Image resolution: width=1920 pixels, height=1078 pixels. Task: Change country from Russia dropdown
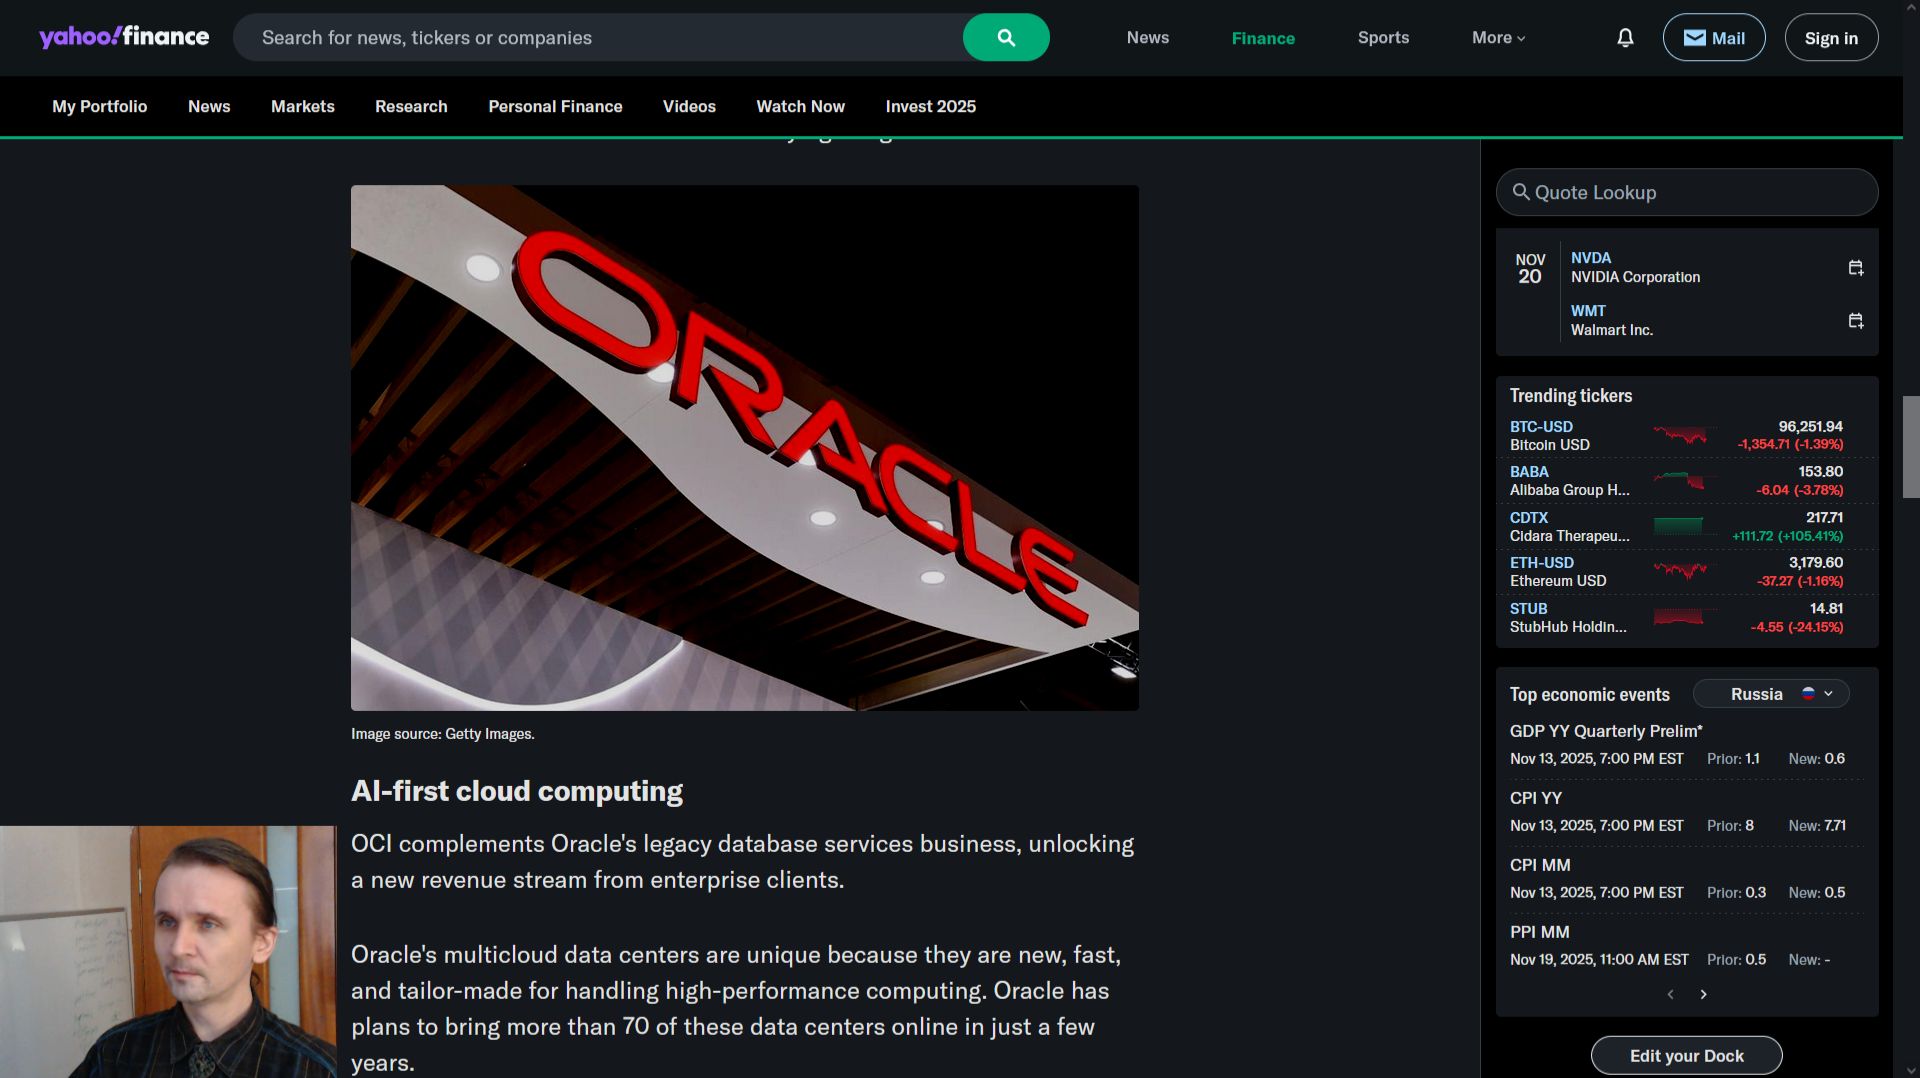point(1771,694)
